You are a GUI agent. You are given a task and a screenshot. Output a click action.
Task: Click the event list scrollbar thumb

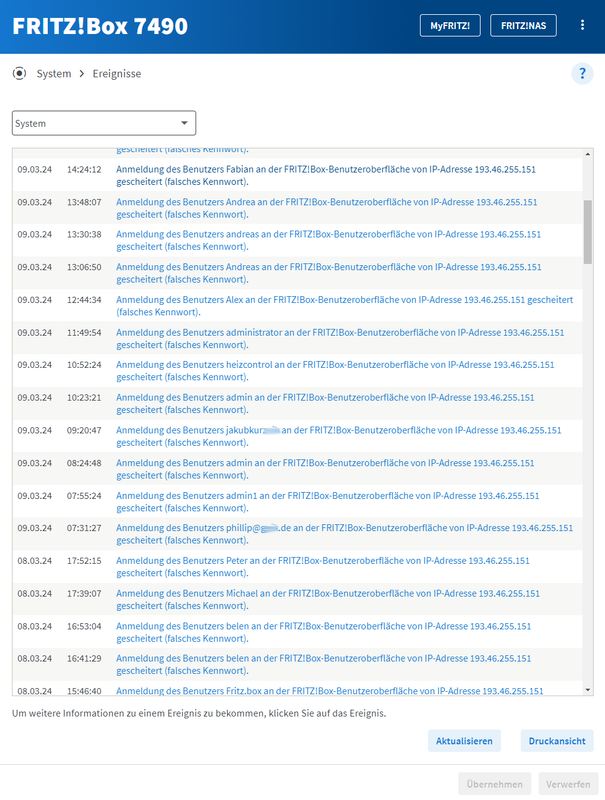pyautogui.click(x=588, y=232)
